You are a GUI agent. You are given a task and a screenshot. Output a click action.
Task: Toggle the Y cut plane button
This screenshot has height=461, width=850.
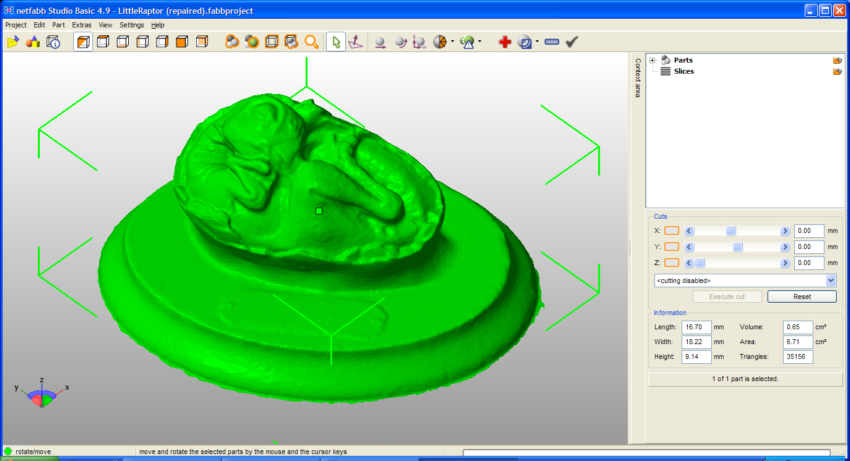click(671, 247)
